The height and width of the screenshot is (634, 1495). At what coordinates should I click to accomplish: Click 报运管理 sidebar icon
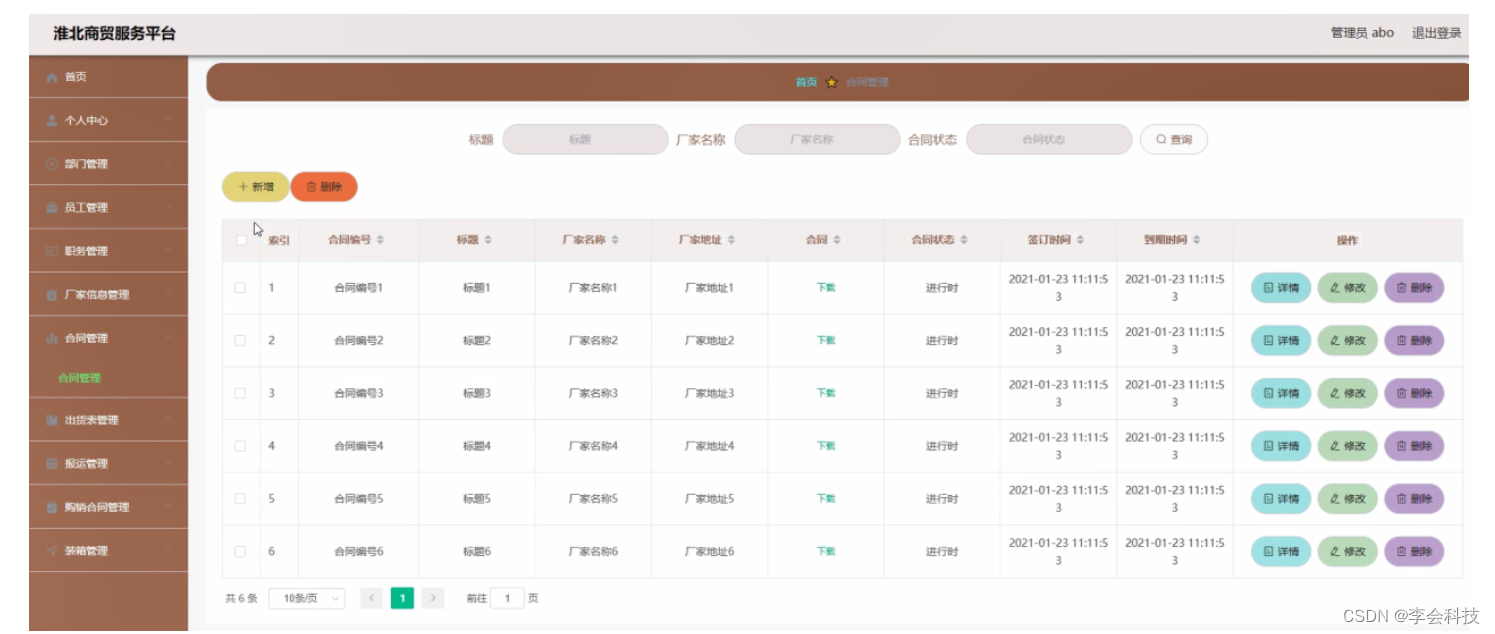click(52, 464)
